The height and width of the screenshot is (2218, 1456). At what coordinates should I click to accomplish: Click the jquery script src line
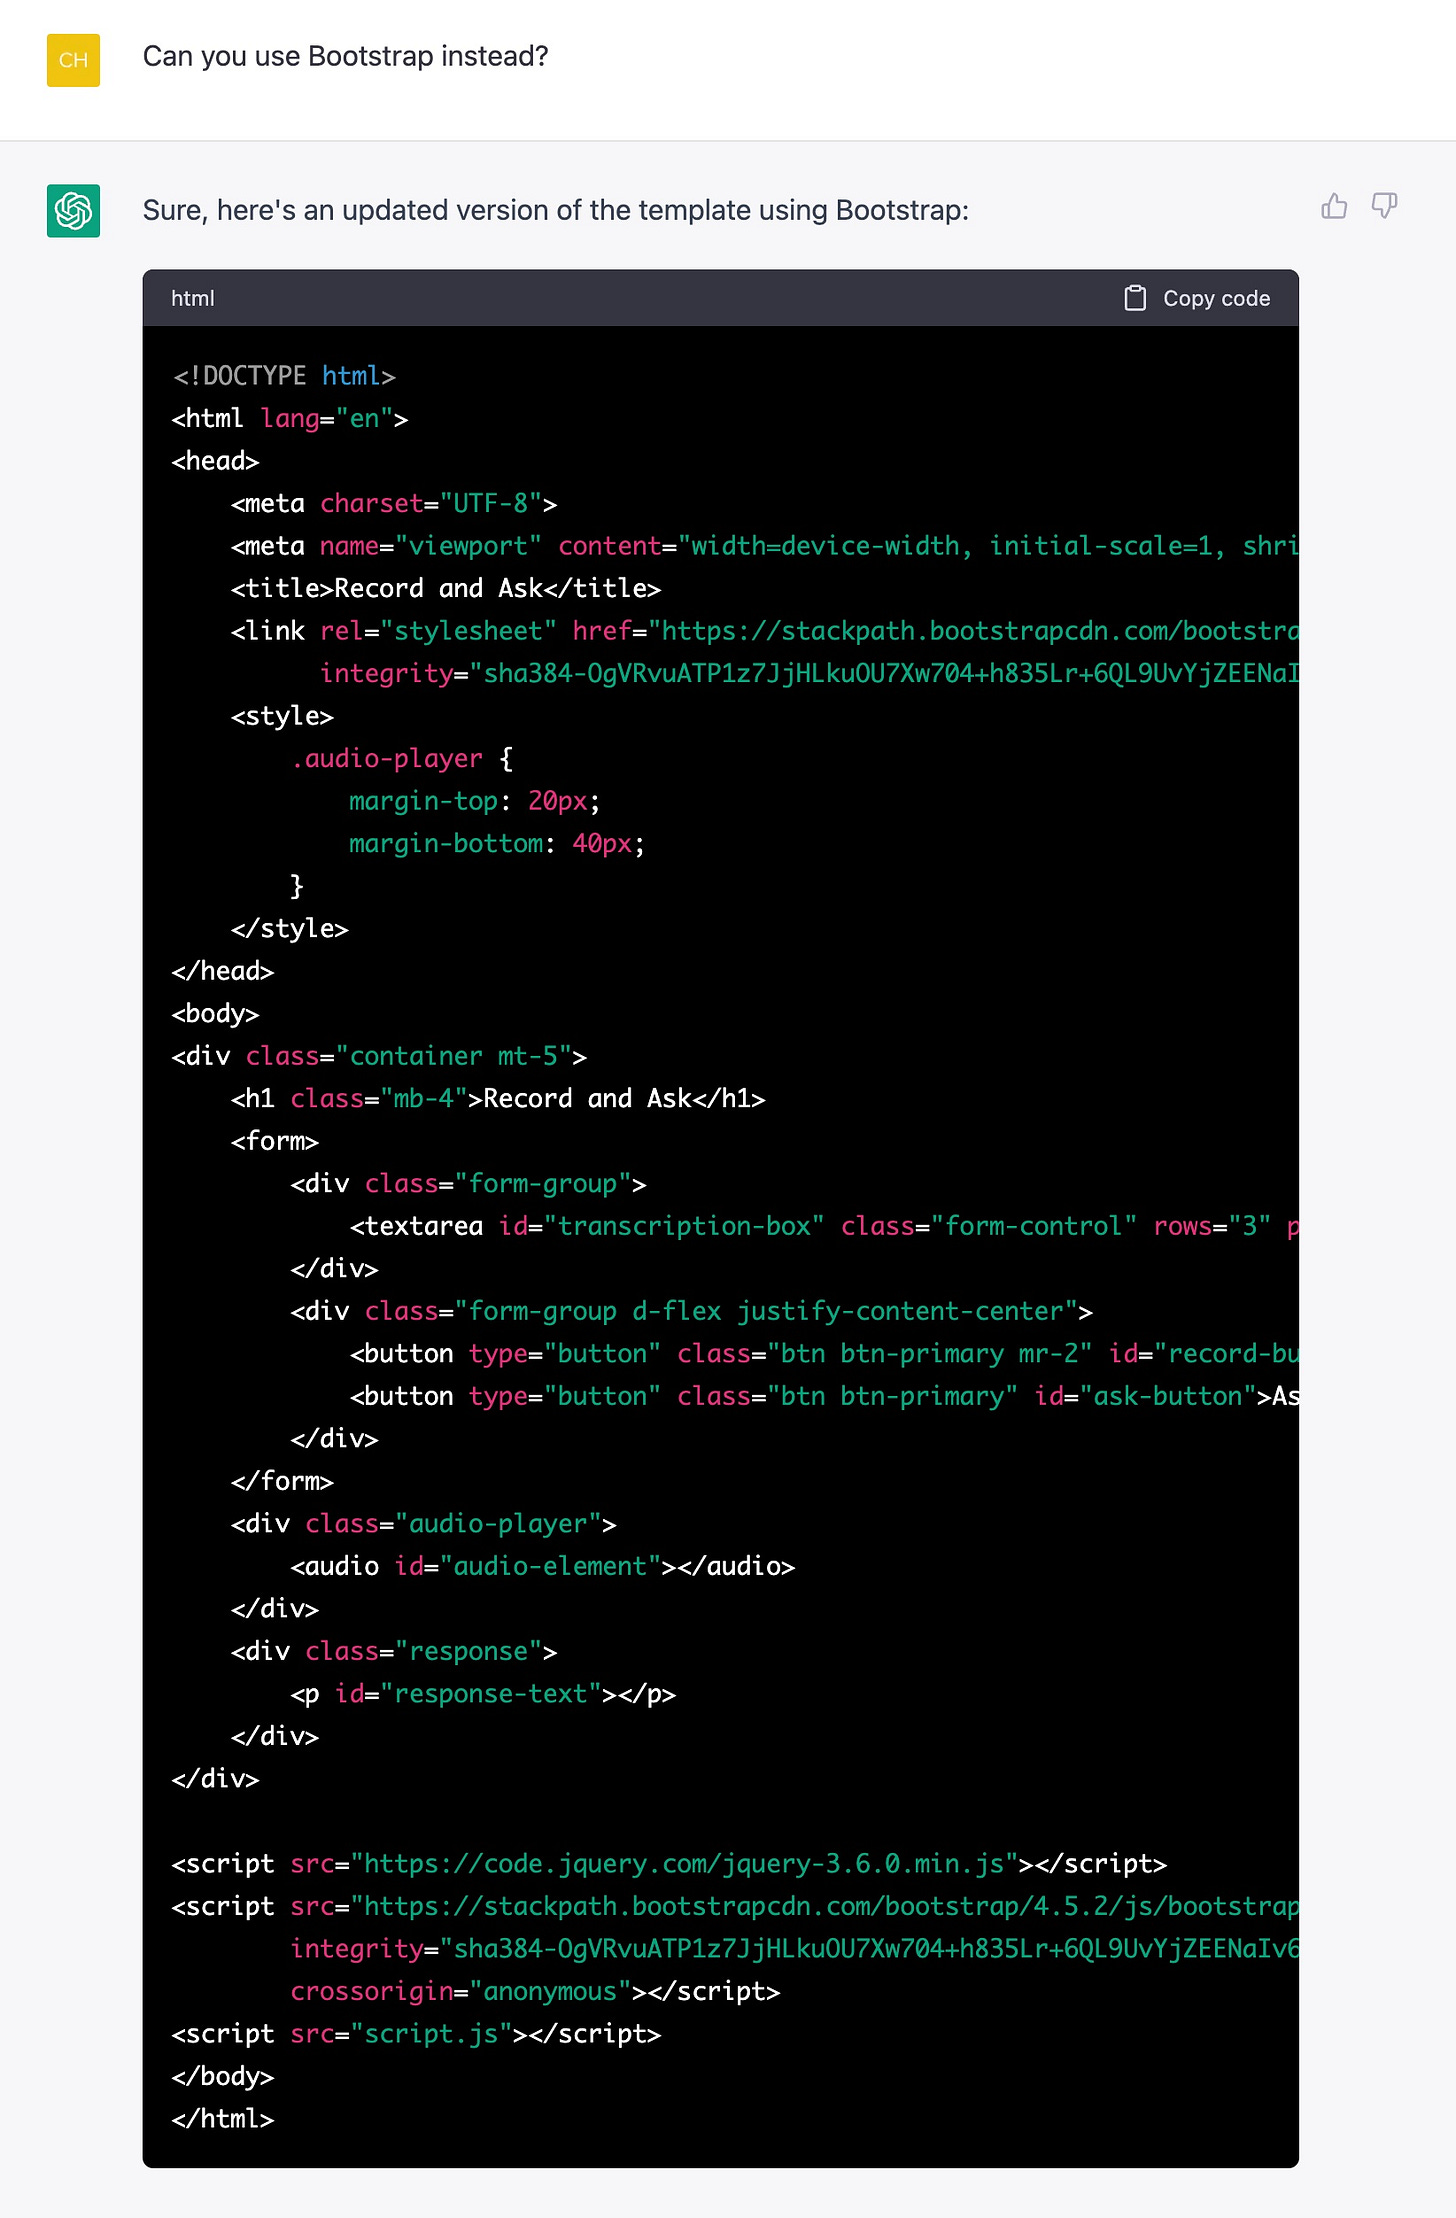click(669, 1864)
